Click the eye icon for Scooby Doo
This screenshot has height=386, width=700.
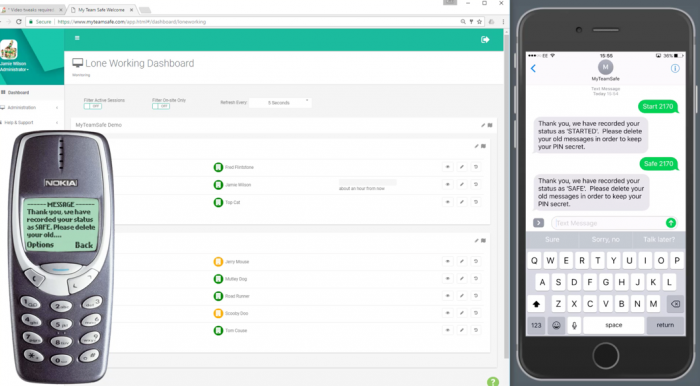tap(447, 313)
